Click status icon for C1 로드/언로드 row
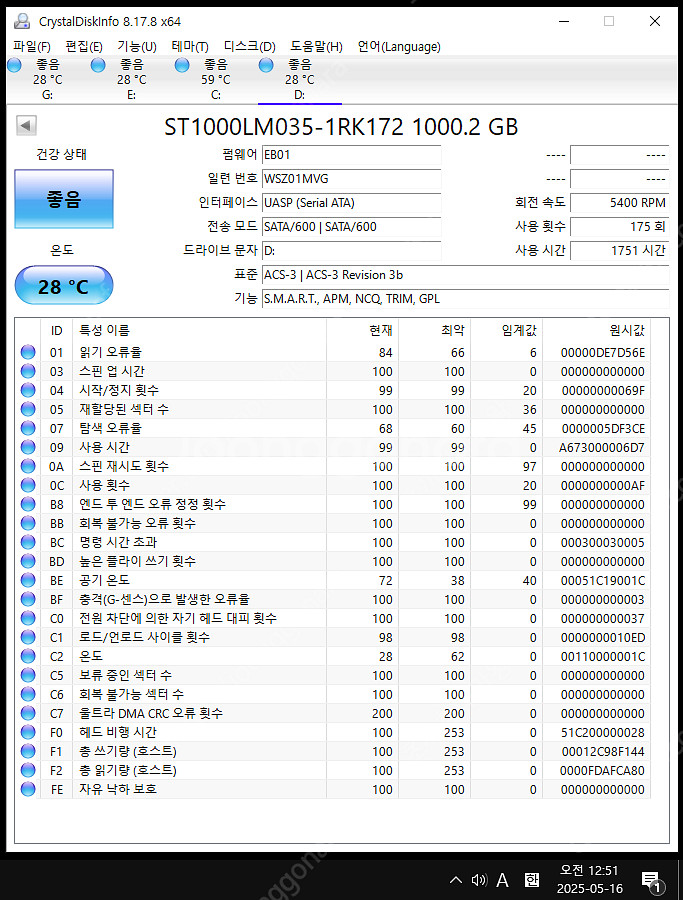The image size is (683, 900). [x=28, y=637]
